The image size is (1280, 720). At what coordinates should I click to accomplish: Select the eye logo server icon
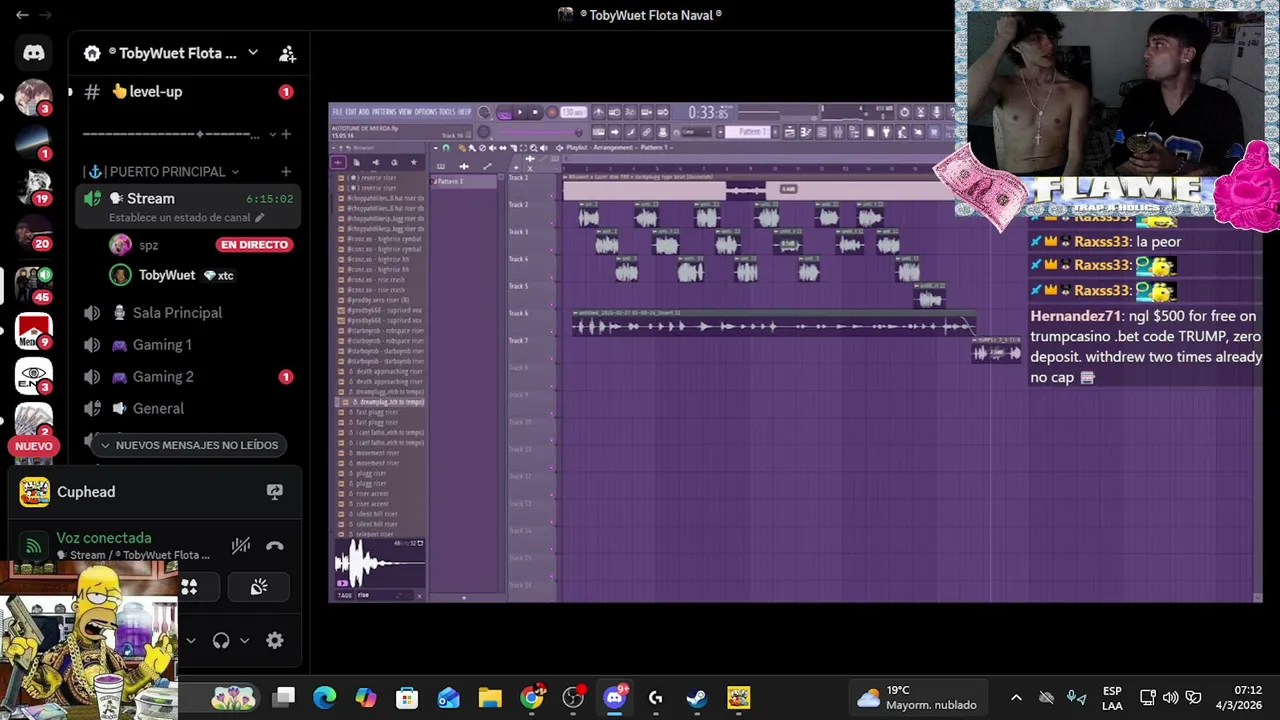click(33, 376)
